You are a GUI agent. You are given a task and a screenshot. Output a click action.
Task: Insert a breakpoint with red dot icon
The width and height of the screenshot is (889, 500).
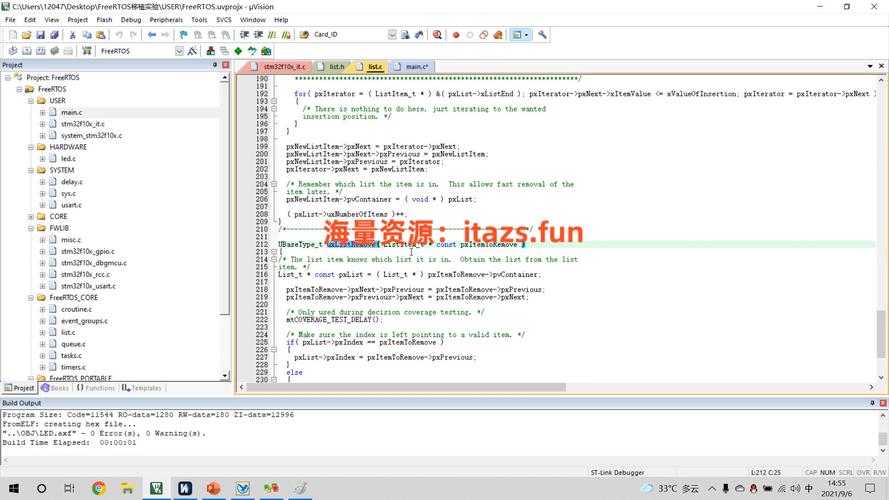click(456, 35)
